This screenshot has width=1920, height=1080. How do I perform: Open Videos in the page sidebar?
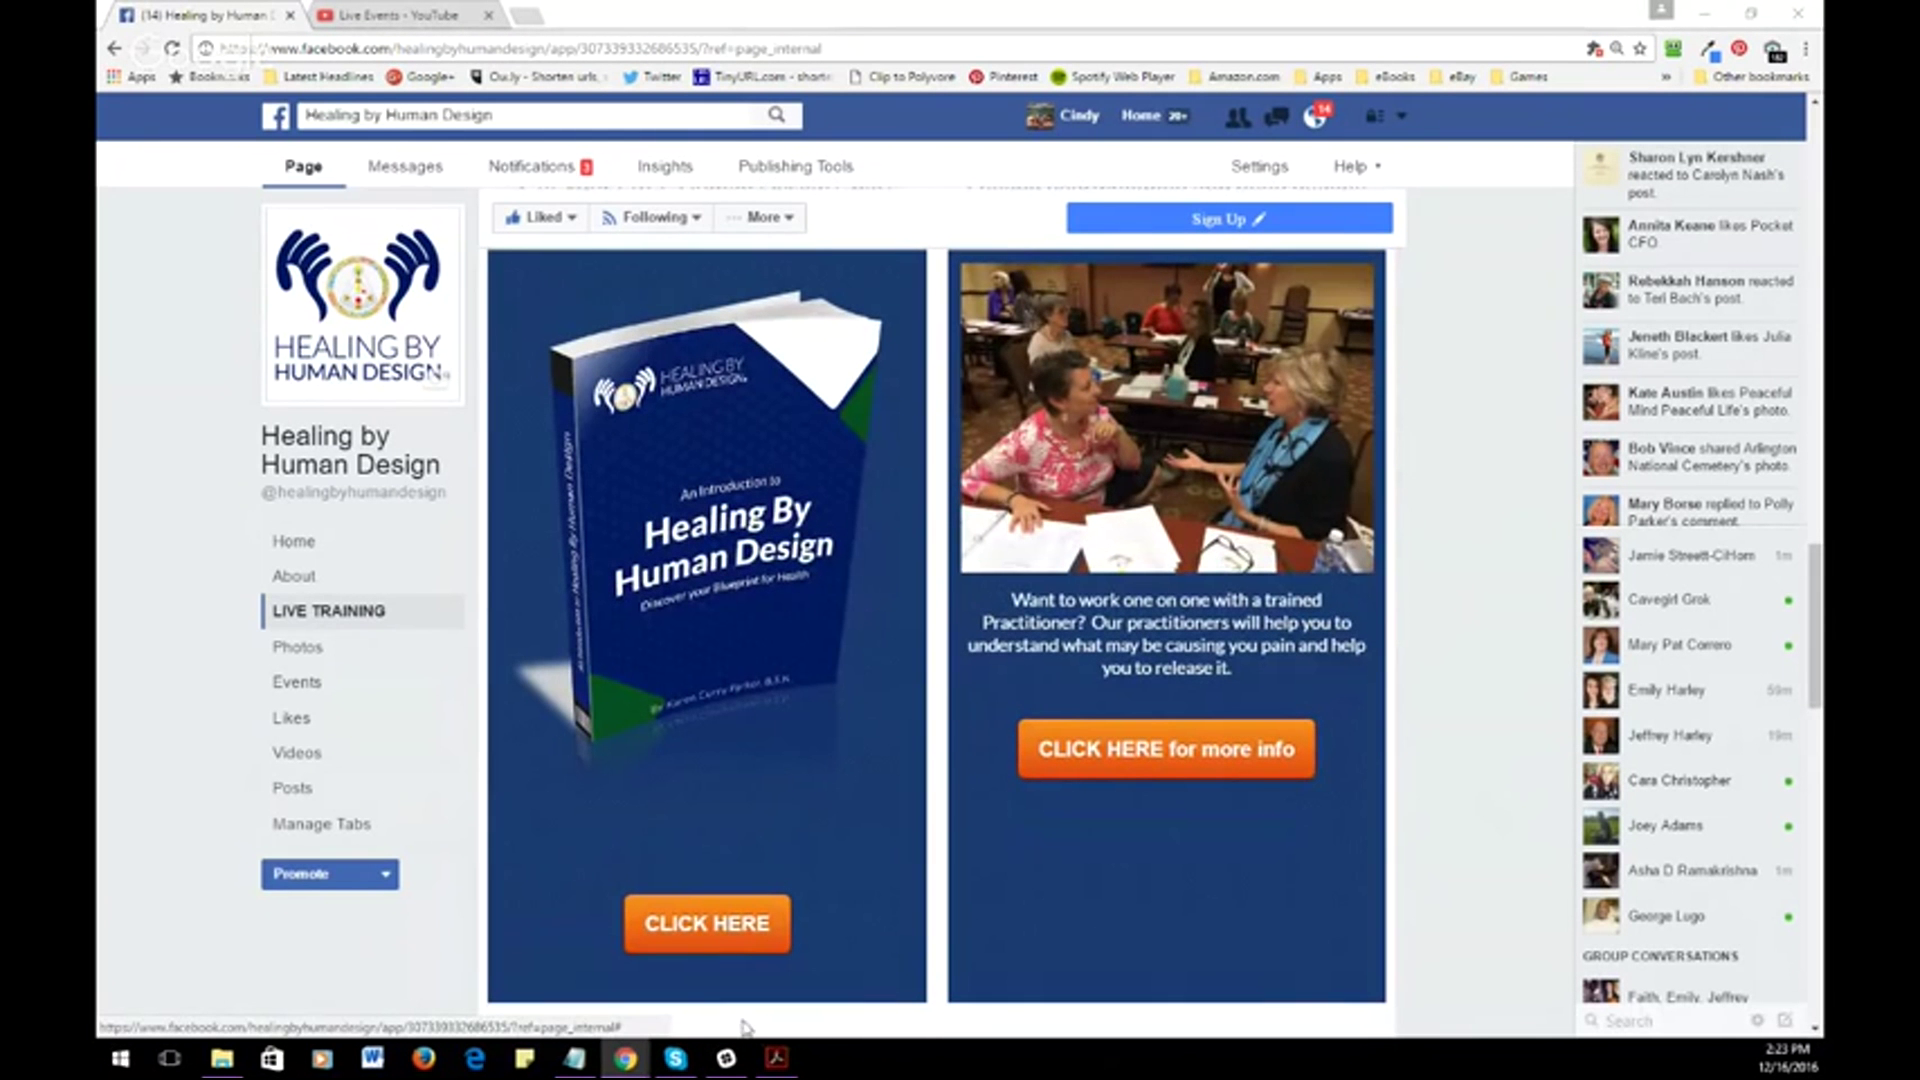(297, 753)
